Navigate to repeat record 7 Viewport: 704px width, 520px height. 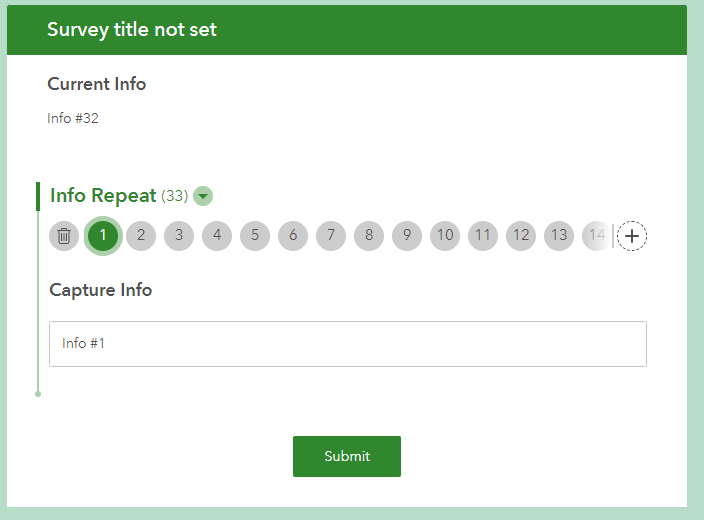click(331, 236)
